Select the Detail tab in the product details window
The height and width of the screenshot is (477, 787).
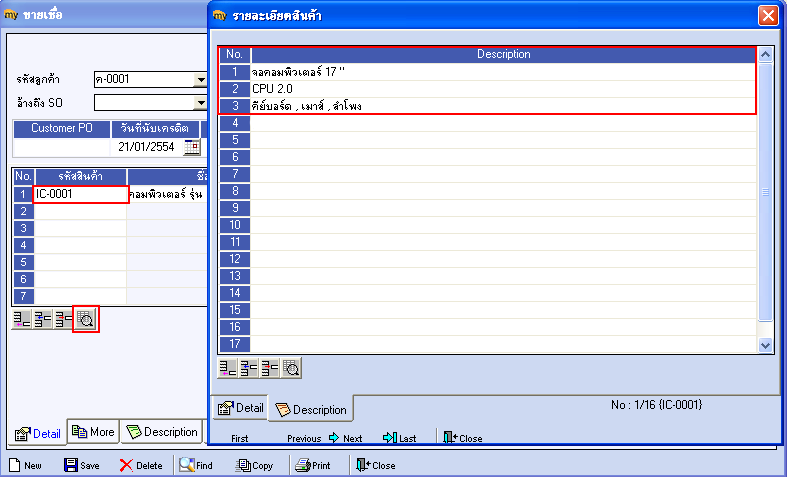240,408
